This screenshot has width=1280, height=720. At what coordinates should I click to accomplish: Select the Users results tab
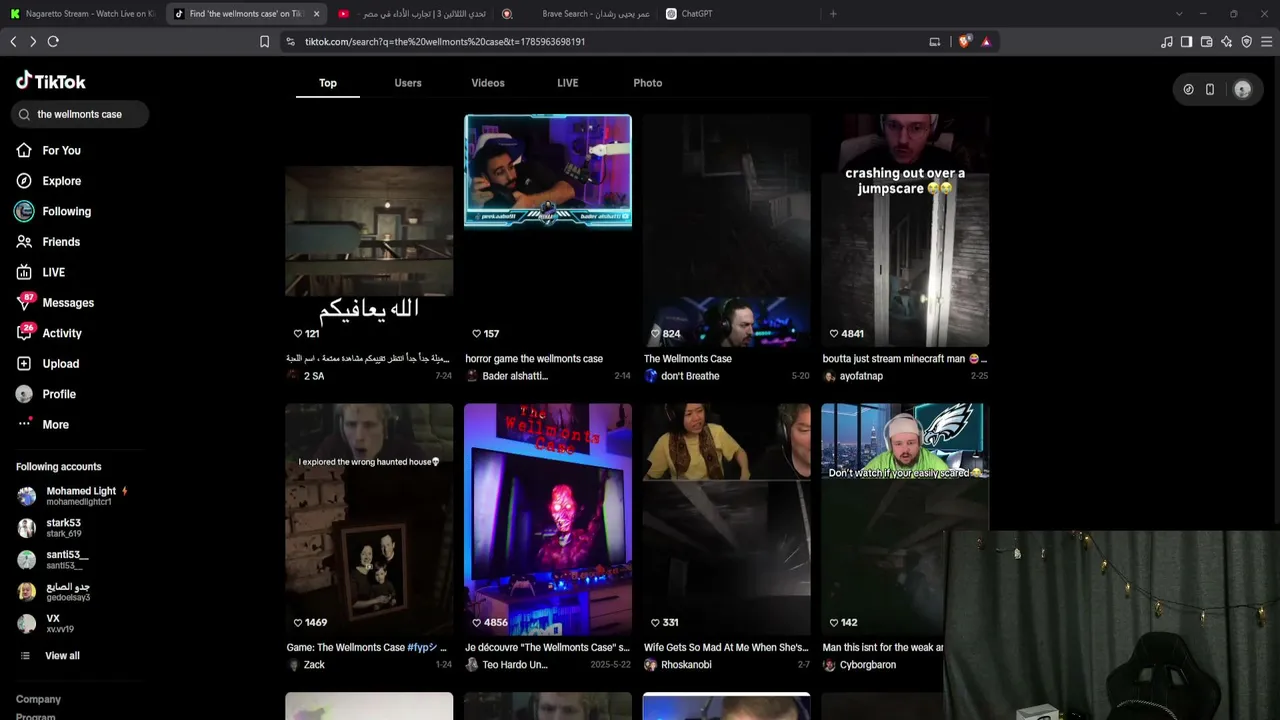[x=408, y=83]
